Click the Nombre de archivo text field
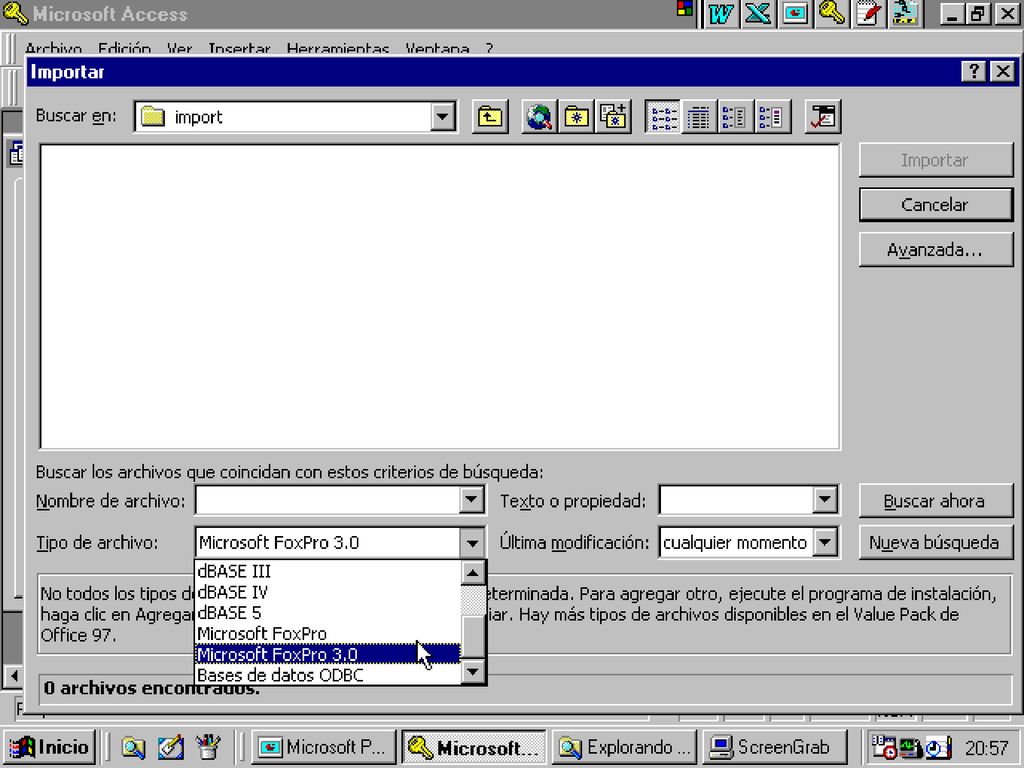The width and height of the screenshot is (1024, 768). tap(328, 501)
